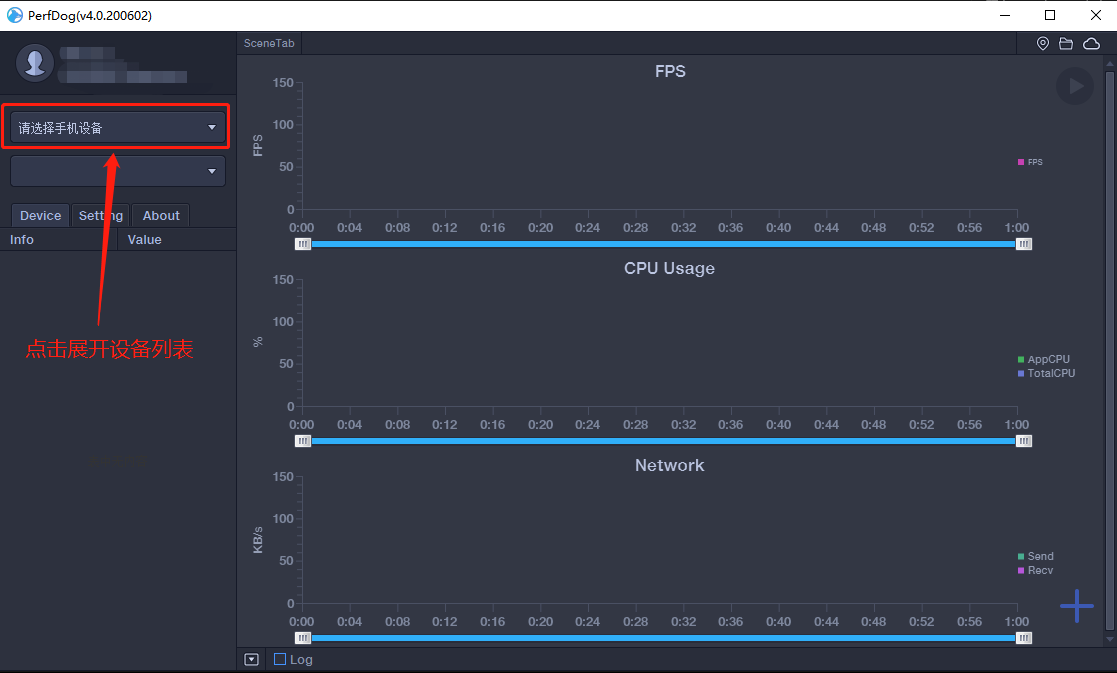Viewport: 1117px width, 673px height.
Task: Open the folder icon in top bar
Action: pos(1066,43)
